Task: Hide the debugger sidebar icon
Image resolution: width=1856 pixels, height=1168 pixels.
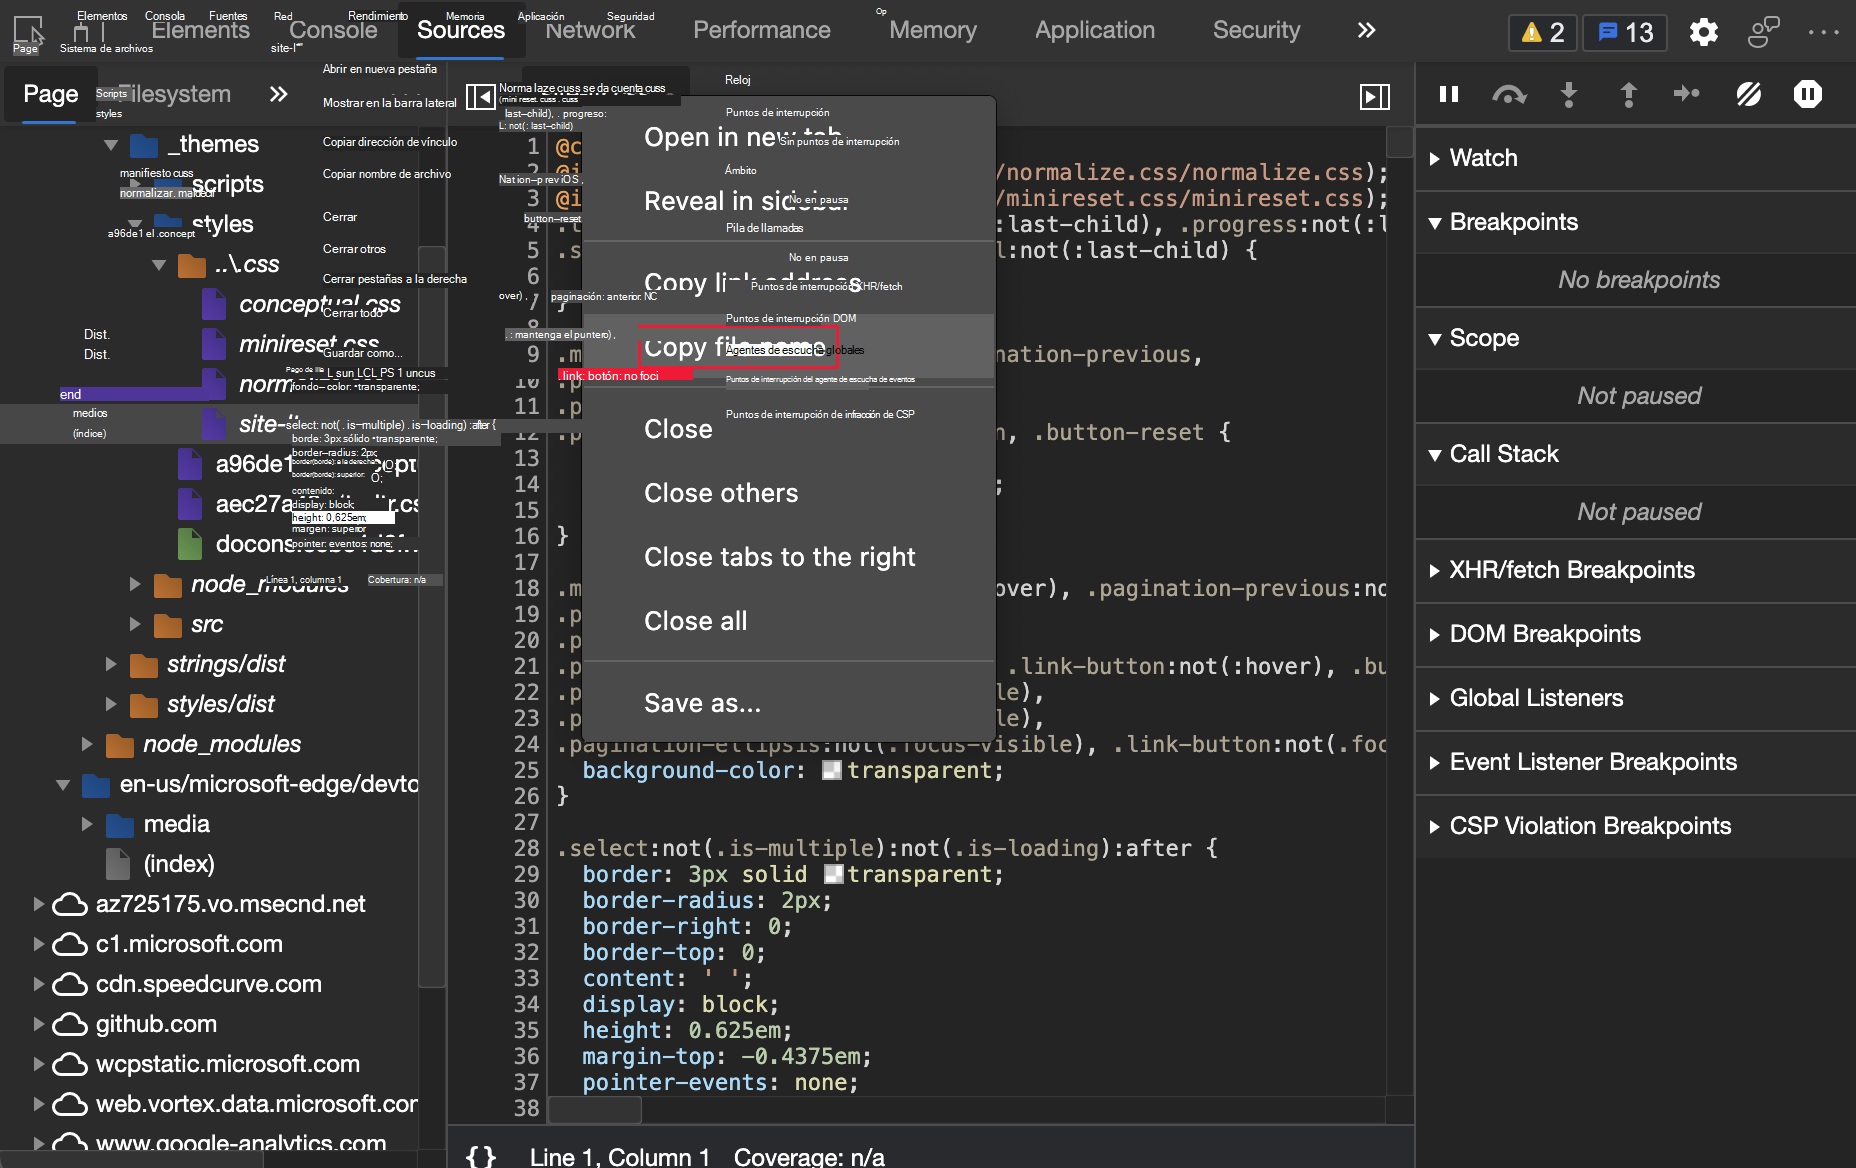Action: [1375, 96]
